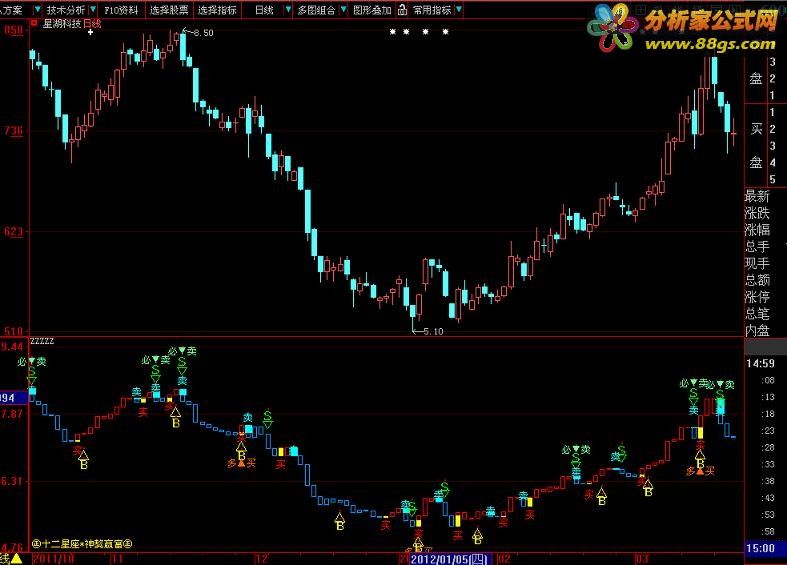Click the ZZZZZ indicator name label
The width and height of the screenshot is (787, 565).
[x=42, y=341]
